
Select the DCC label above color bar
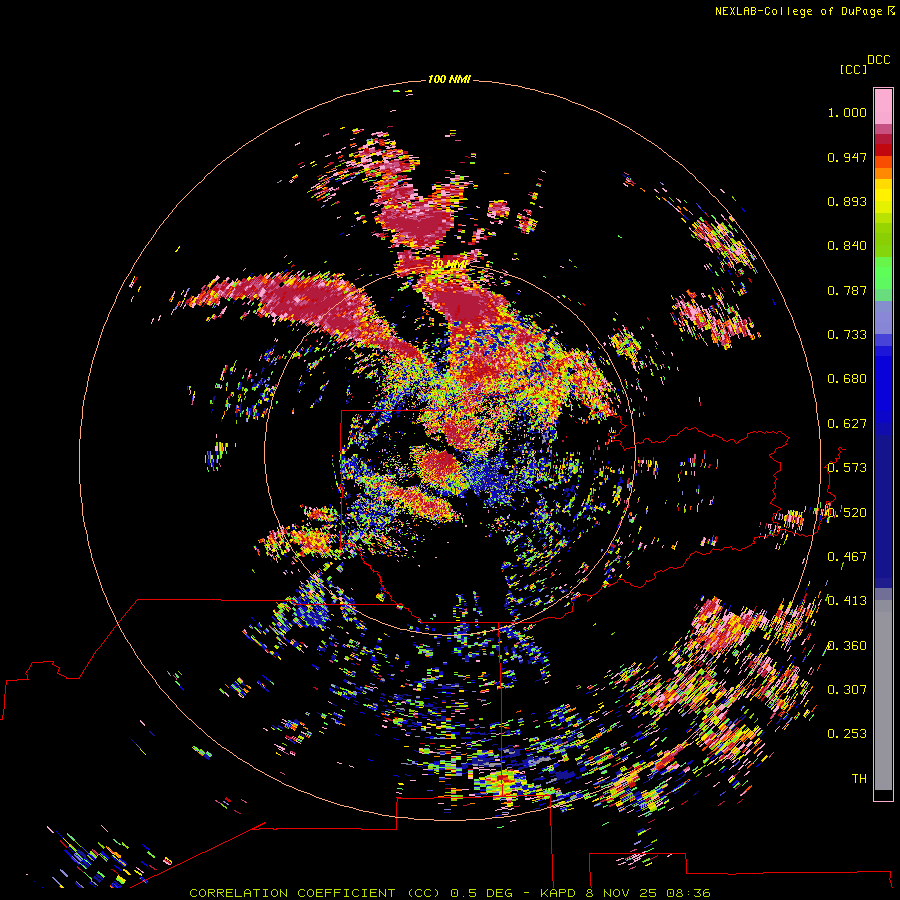[878, 60]
